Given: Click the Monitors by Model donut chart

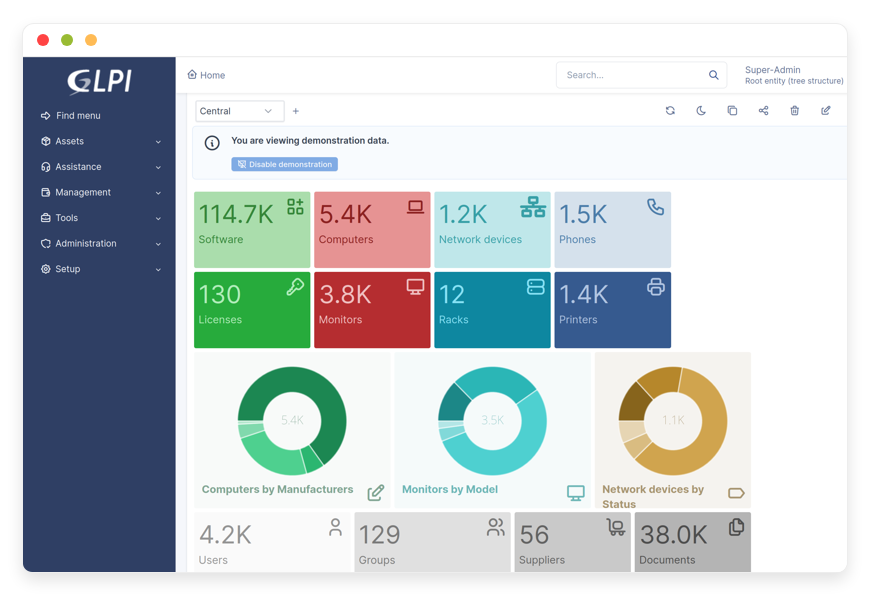Looking at the screenshot, I should 492,421.
